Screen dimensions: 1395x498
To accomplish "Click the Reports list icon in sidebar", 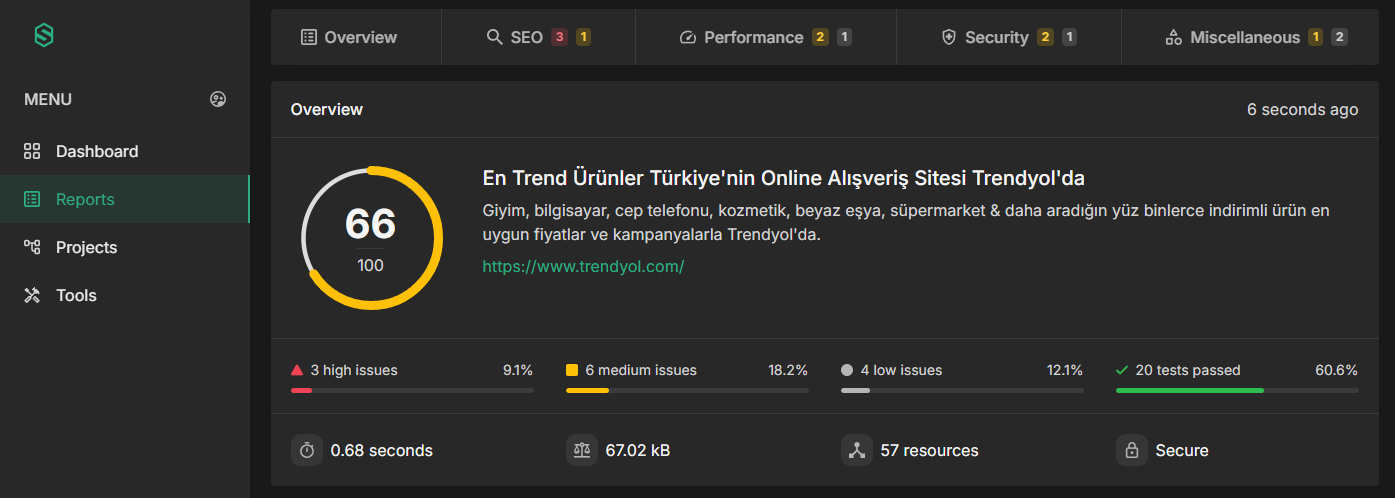I will coord(32,199).
